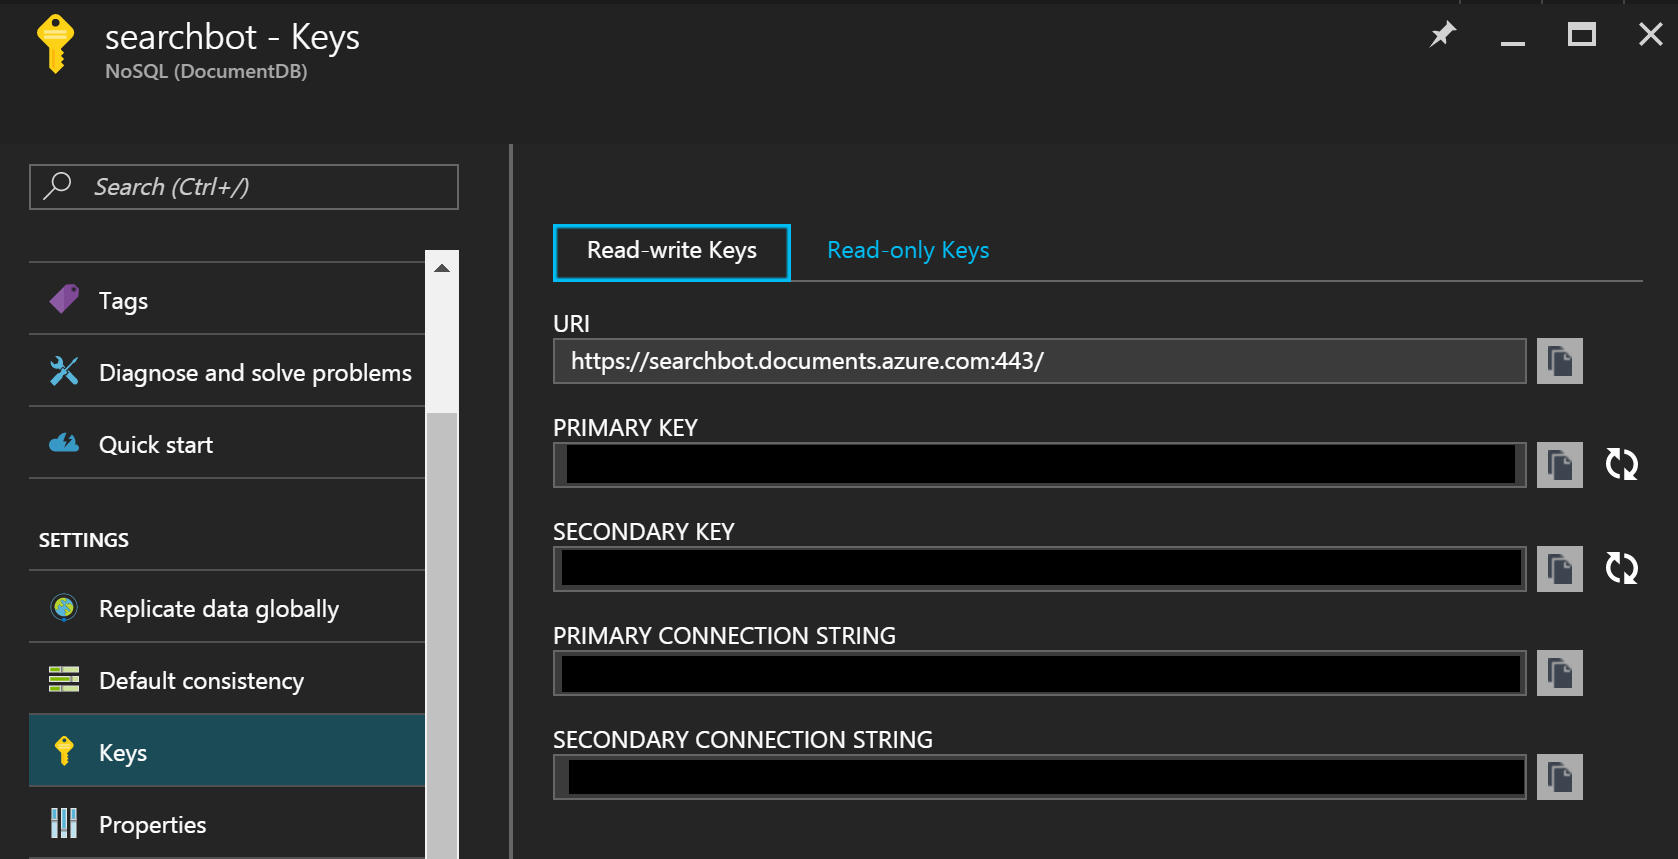
Task: Copy the Primary Key value
Action: [1559, 465]
